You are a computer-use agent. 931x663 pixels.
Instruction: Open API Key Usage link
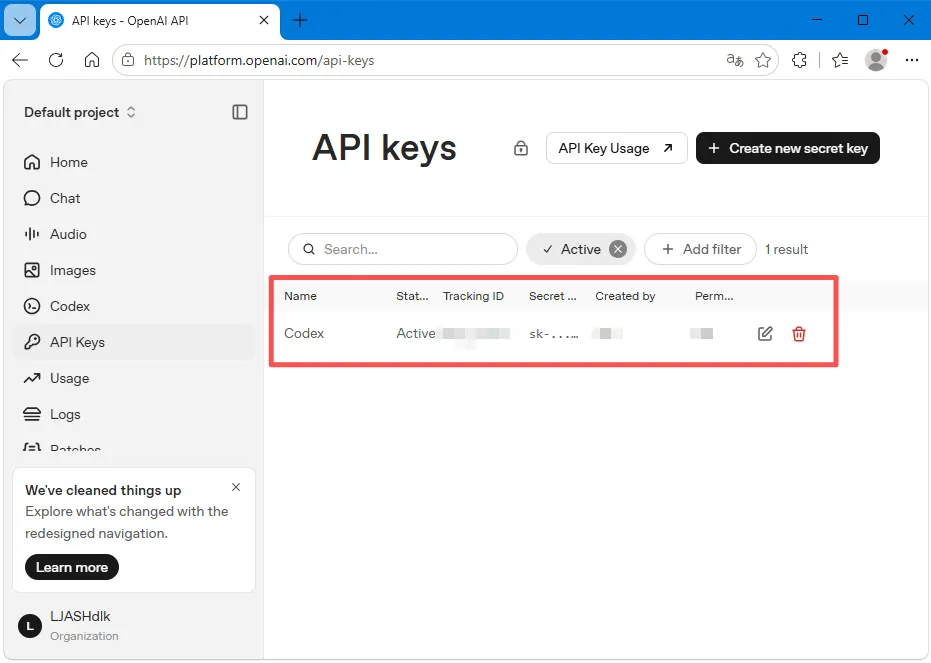tap(616, 148)
